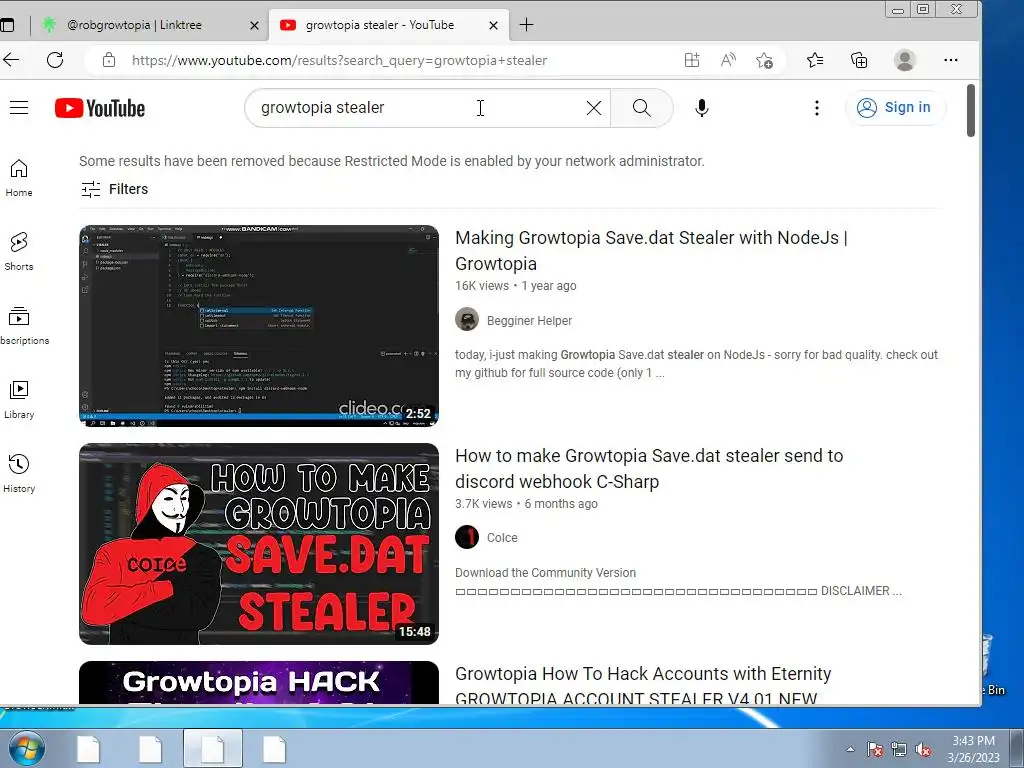Viewport: 1024px width, 768px height.
Task: Expand the Filters options
Action: 115,189
